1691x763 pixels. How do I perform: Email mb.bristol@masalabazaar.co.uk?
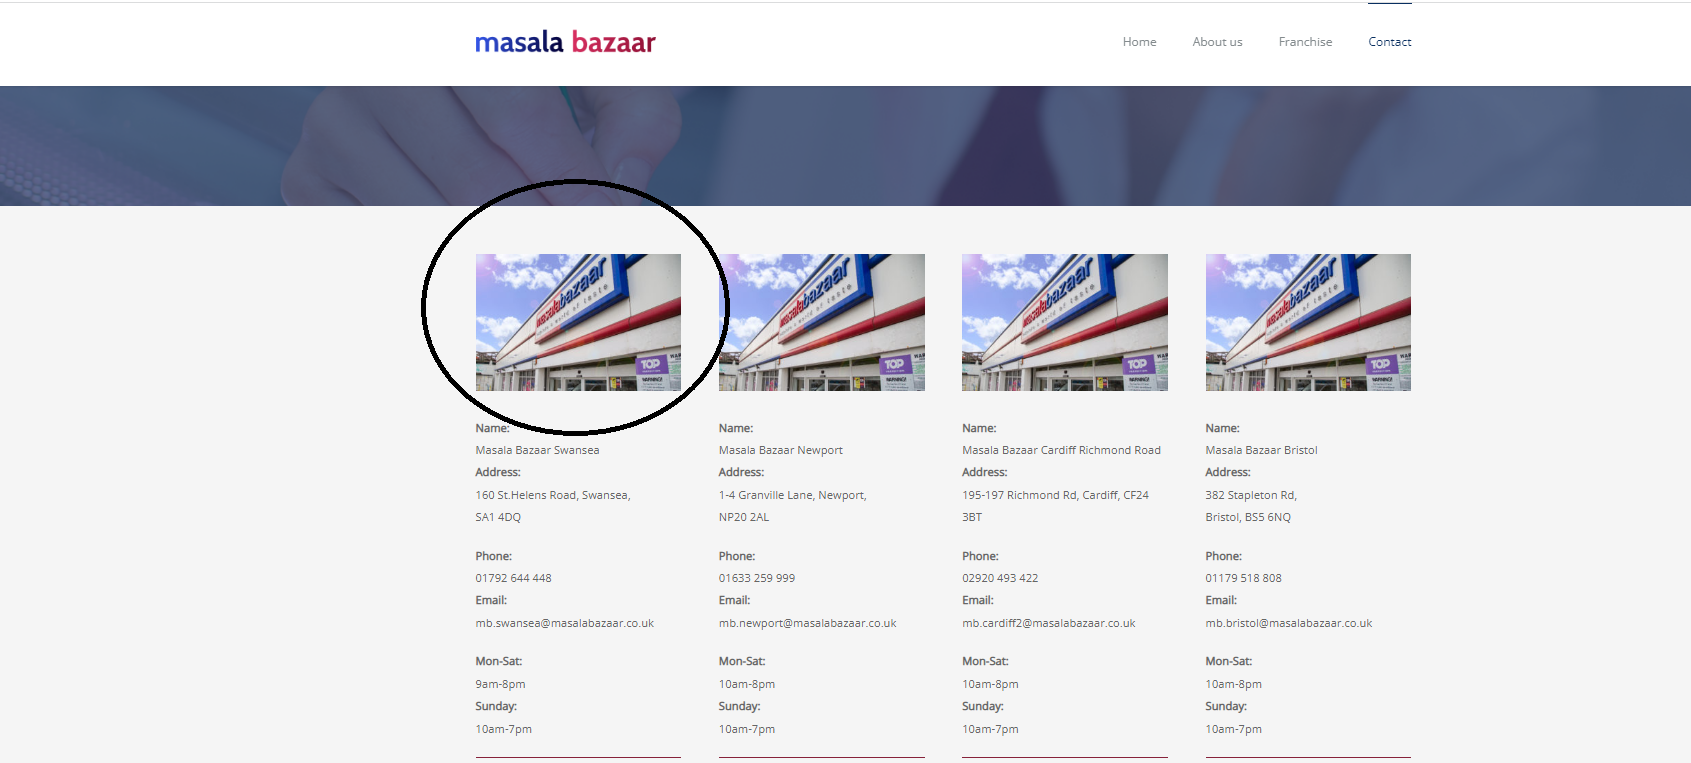click(x=1289, y=623)
